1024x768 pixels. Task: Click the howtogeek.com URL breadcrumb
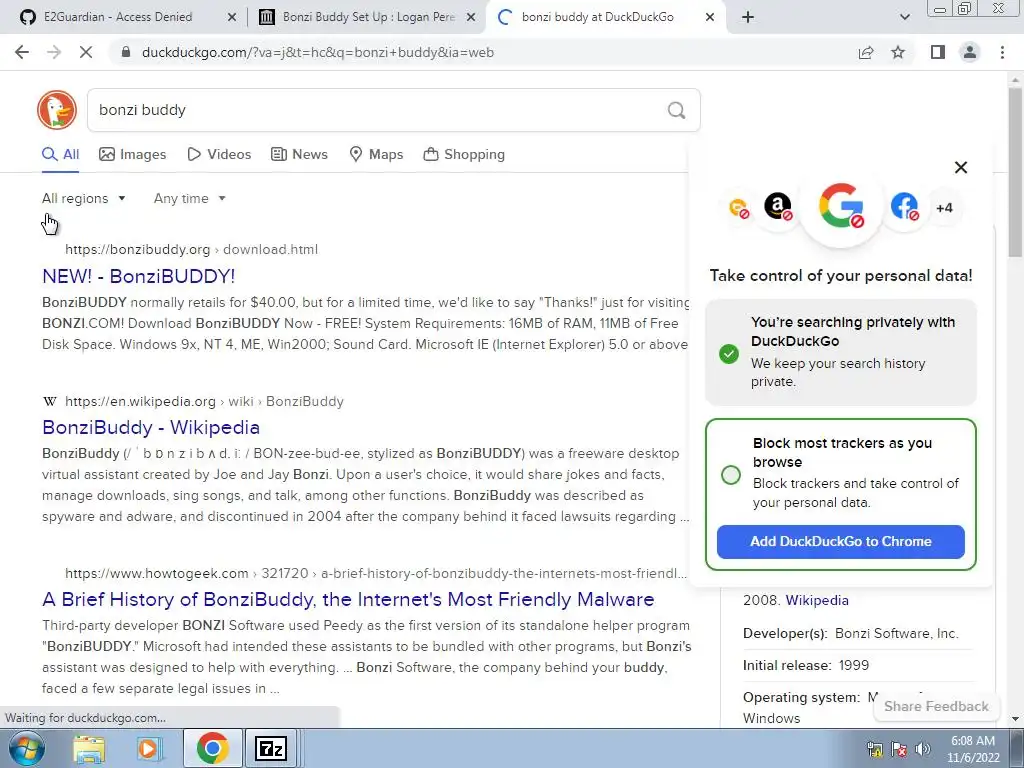[x=376, y=573]
